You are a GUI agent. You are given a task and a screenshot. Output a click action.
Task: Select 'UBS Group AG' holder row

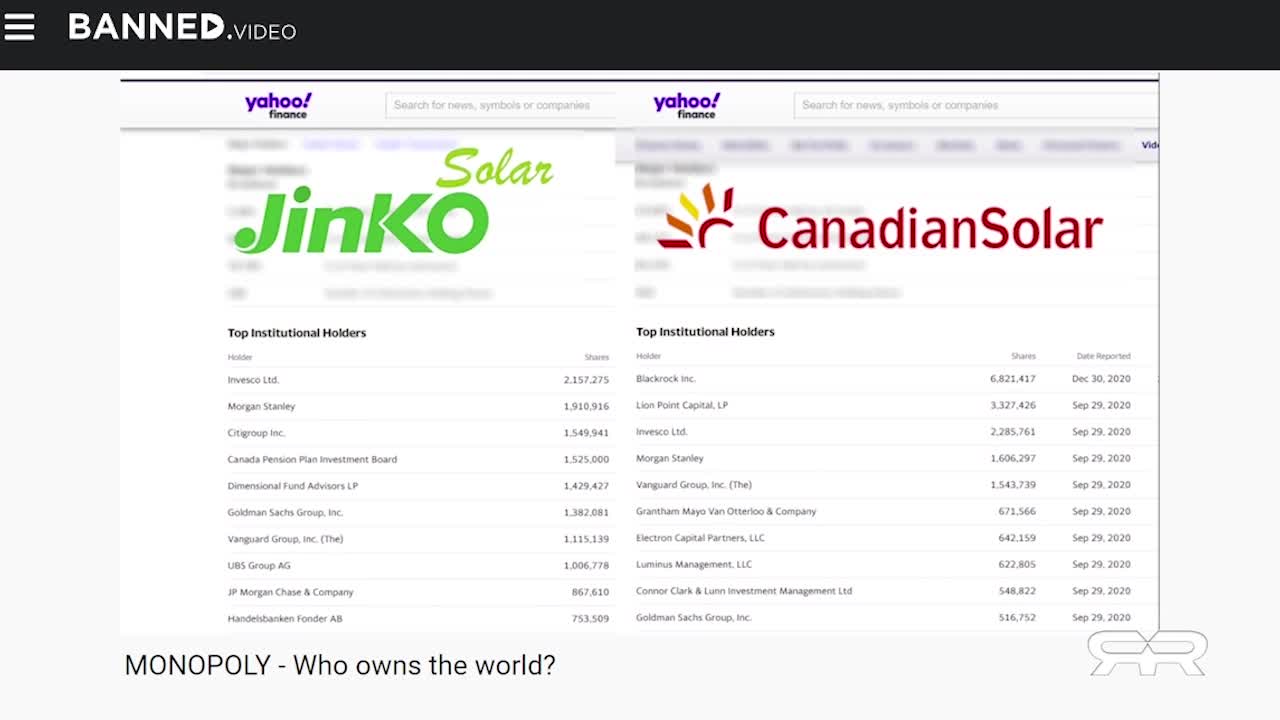(259, 565)
